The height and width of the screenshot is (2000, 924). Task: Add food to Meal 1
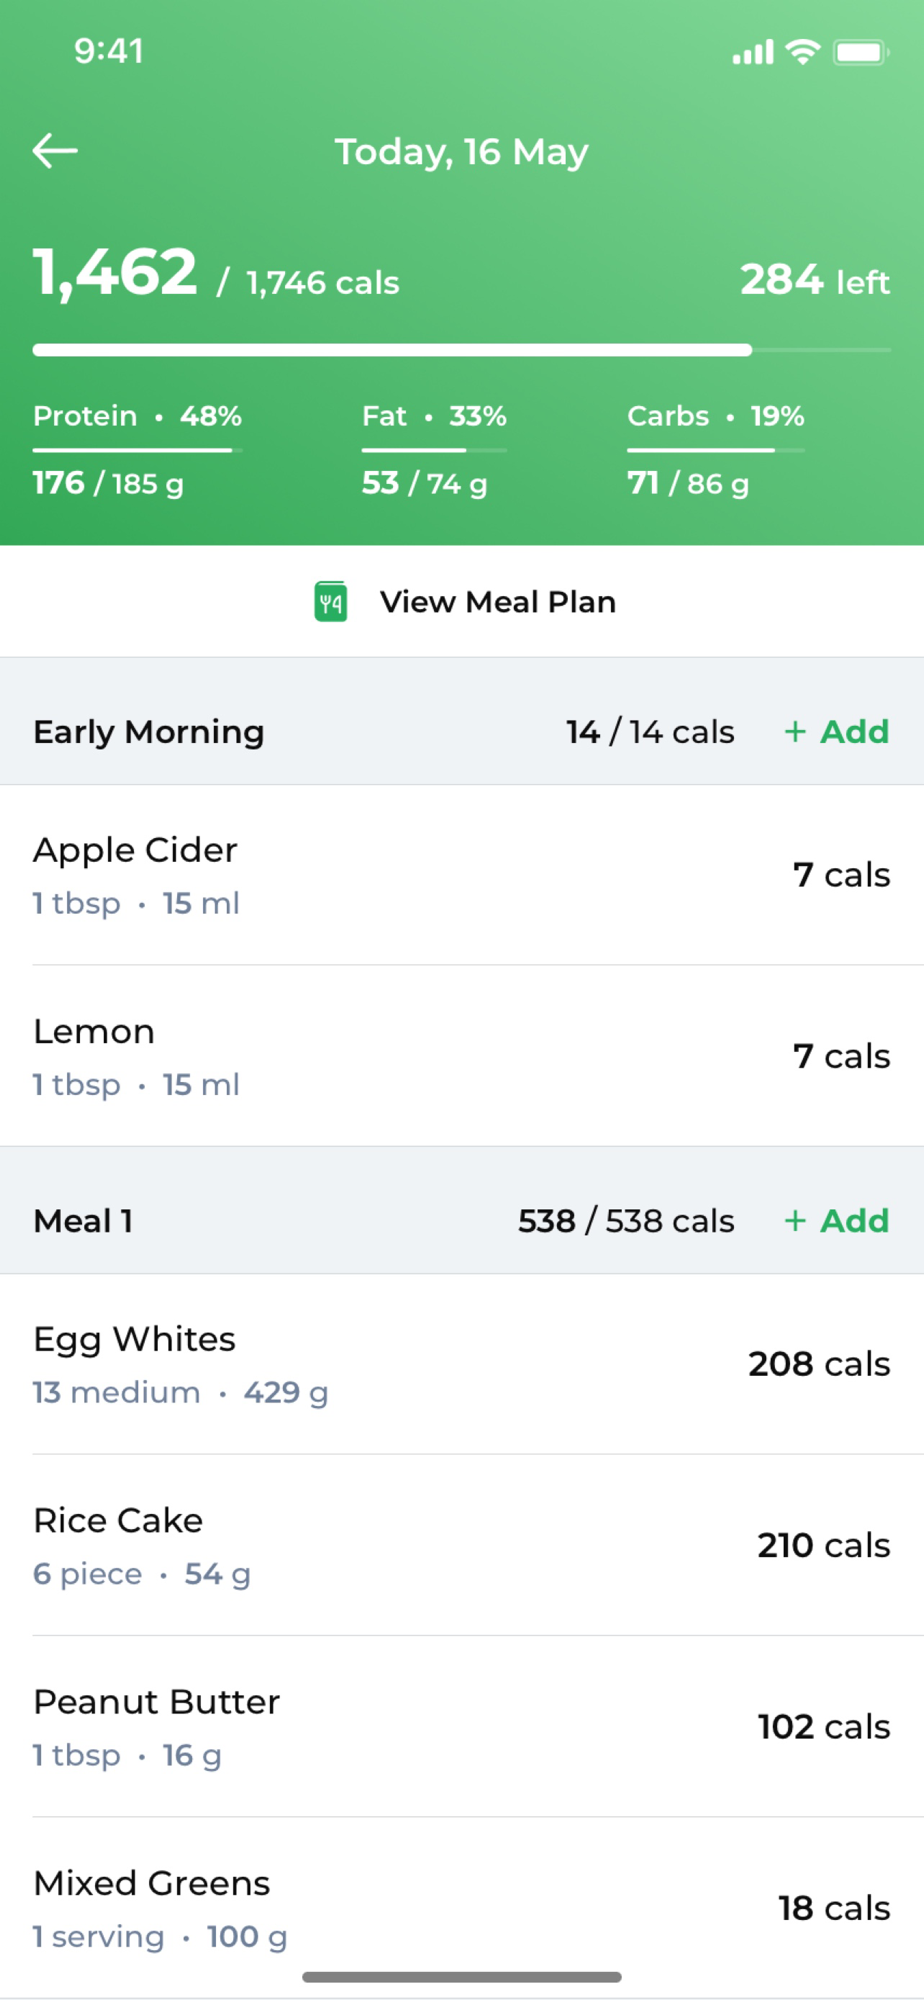point(837,1221)
